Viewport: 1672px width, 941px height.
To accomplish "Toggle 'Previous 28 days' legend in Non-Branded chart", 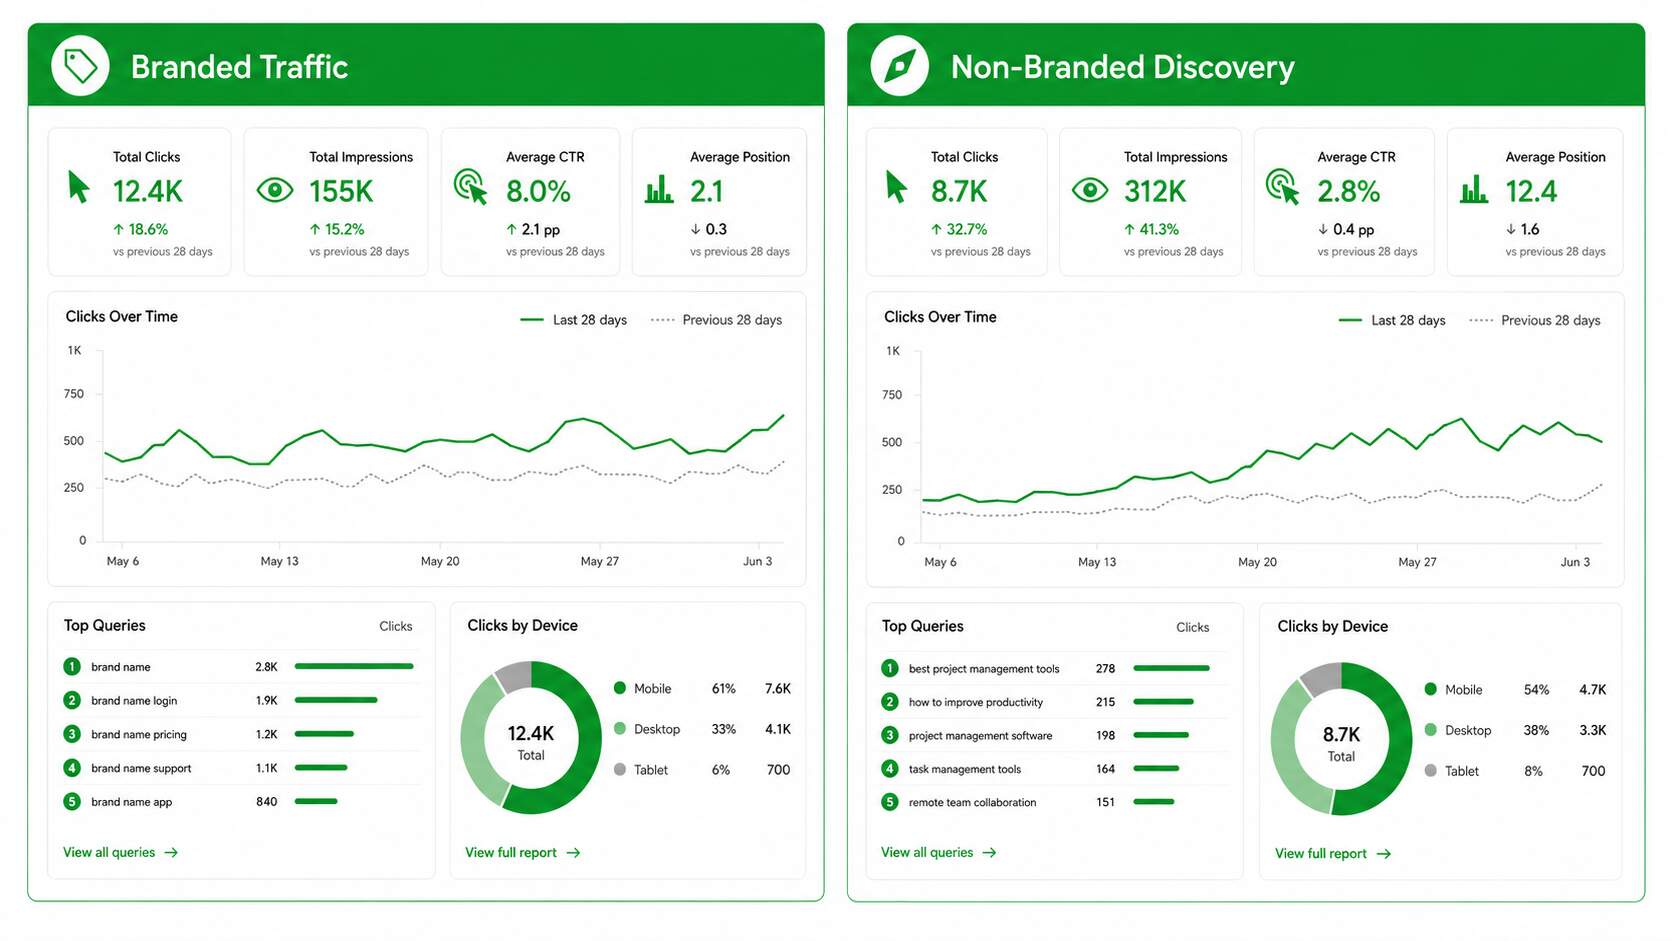I will (1534, 320).
